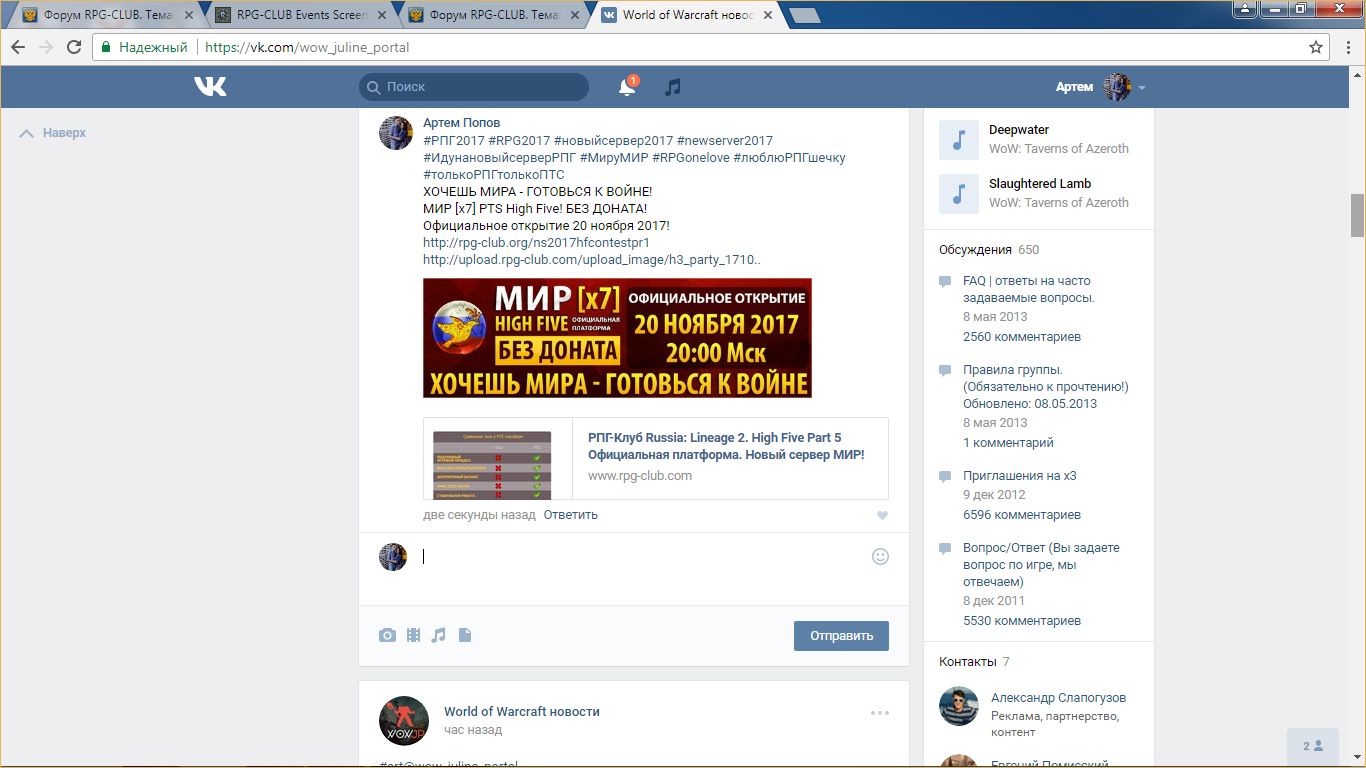Open the World of Warcraft новости post author
This screenshot has height=768, width=1366.
522,712
